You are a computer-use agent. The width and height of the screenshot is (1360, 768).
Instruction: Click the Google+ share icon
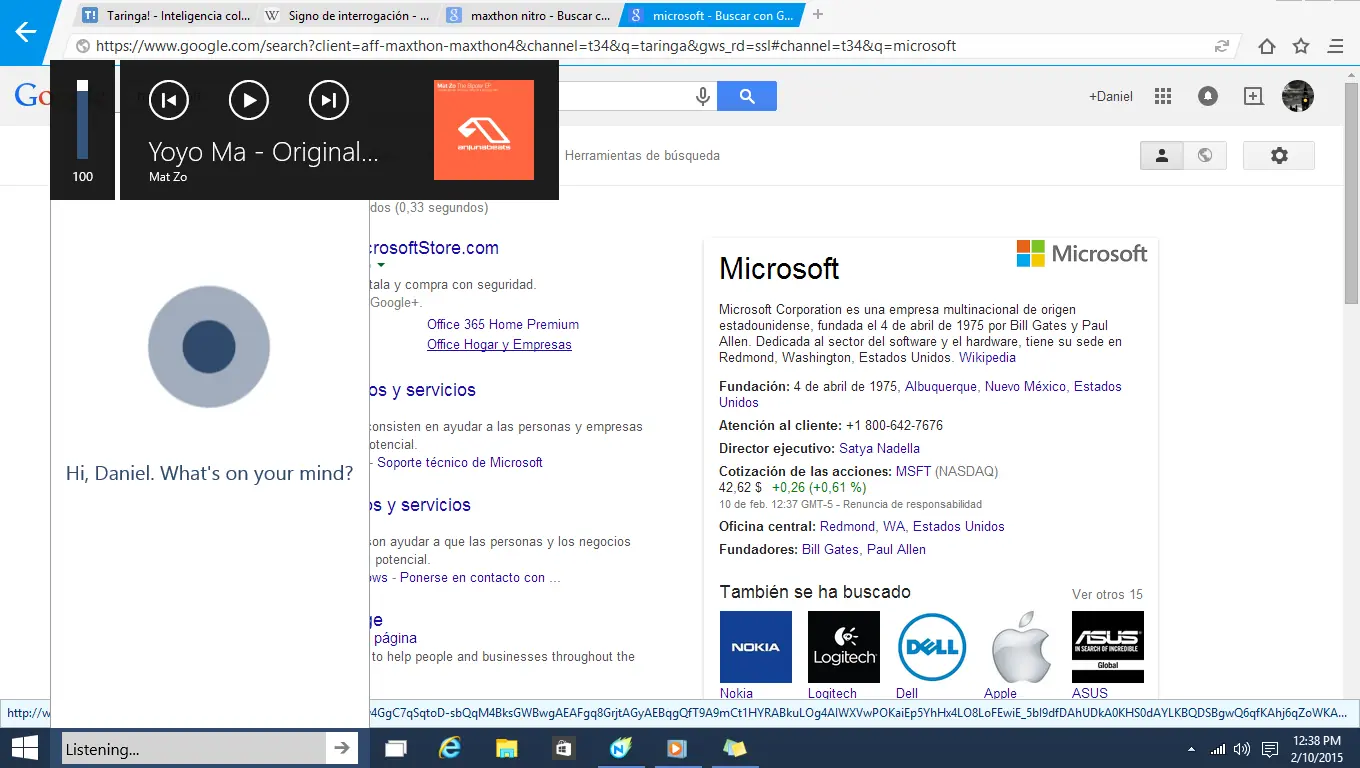[1253, 96]
